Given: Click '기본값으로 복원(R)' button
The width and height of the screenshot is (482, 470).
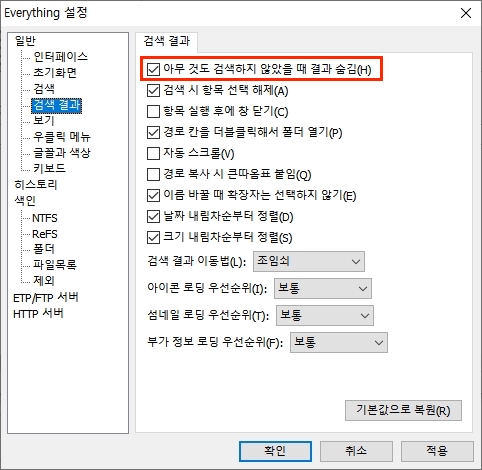Looking at the screenshot, I should 403,410.
